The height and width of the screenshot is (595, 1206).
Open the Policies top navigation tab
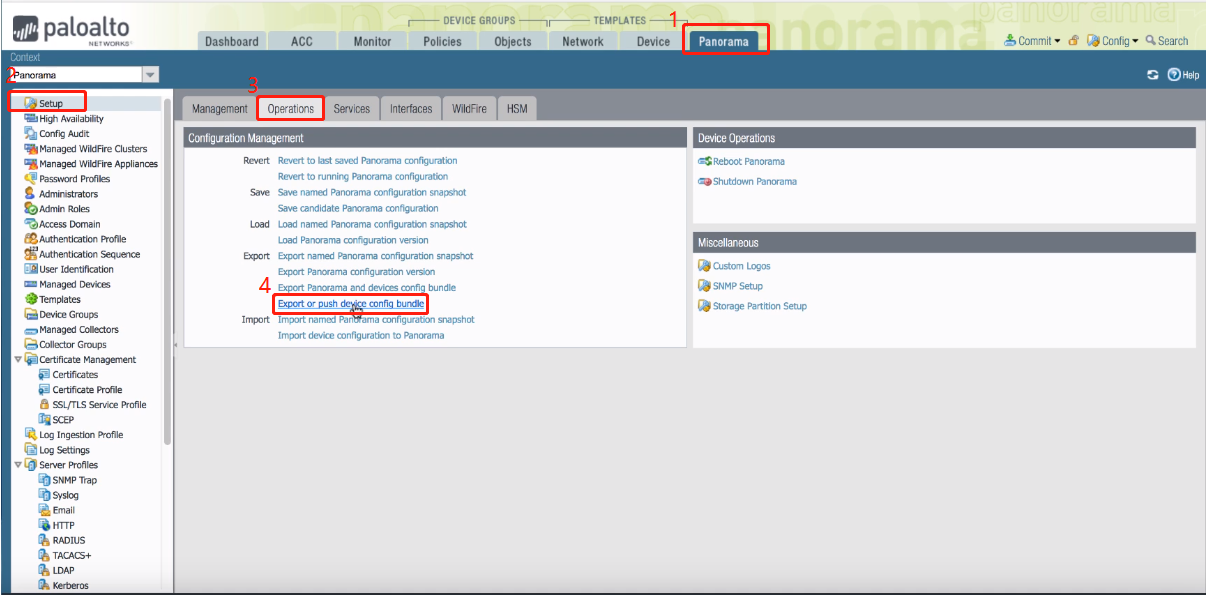coord(442,41)
